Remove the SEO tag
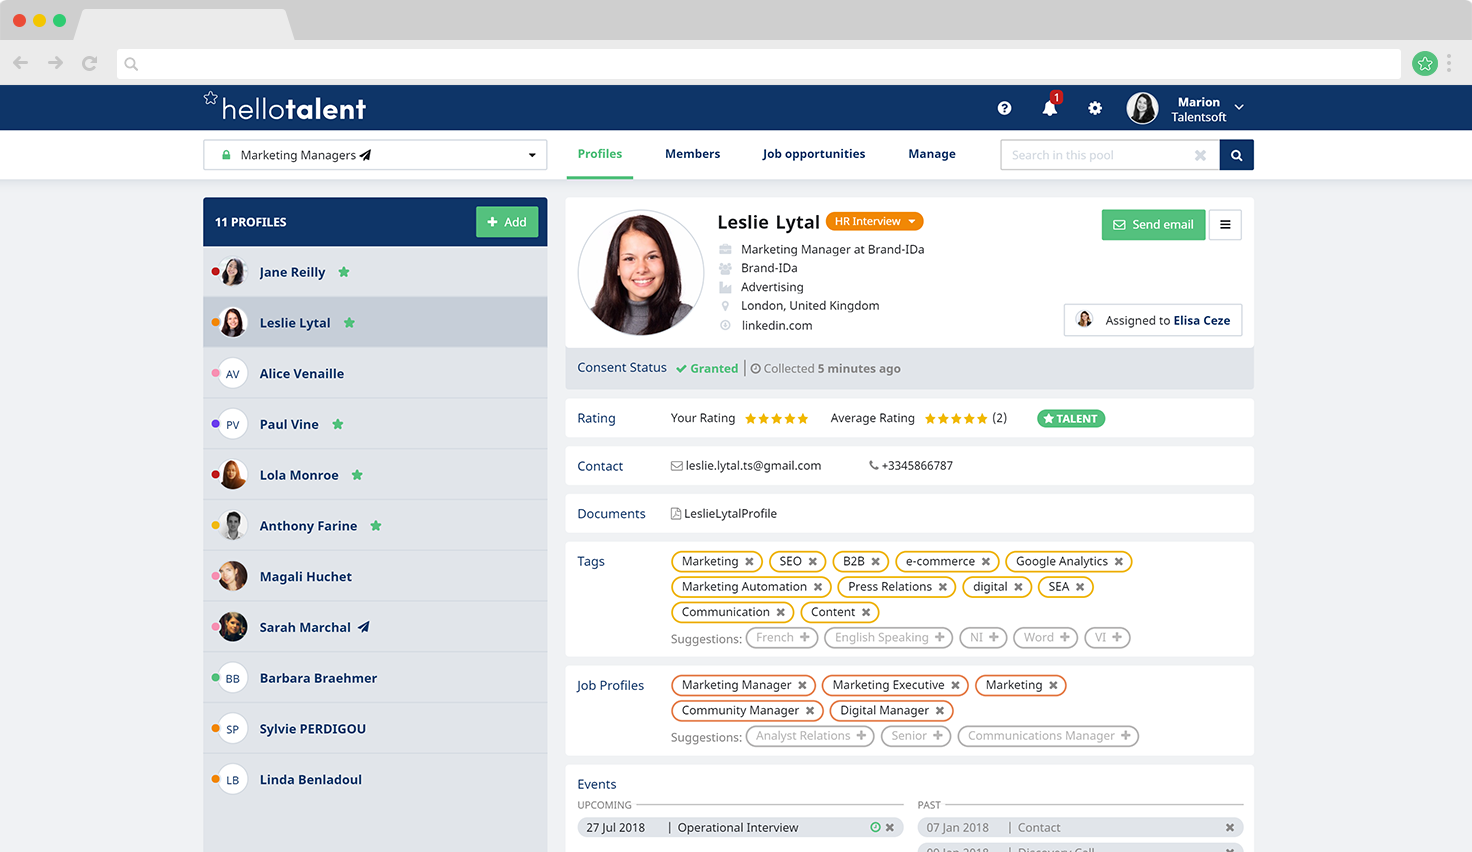Viewport: 1472px width, 852px height. pyautogui.click(x=812, y=562)
